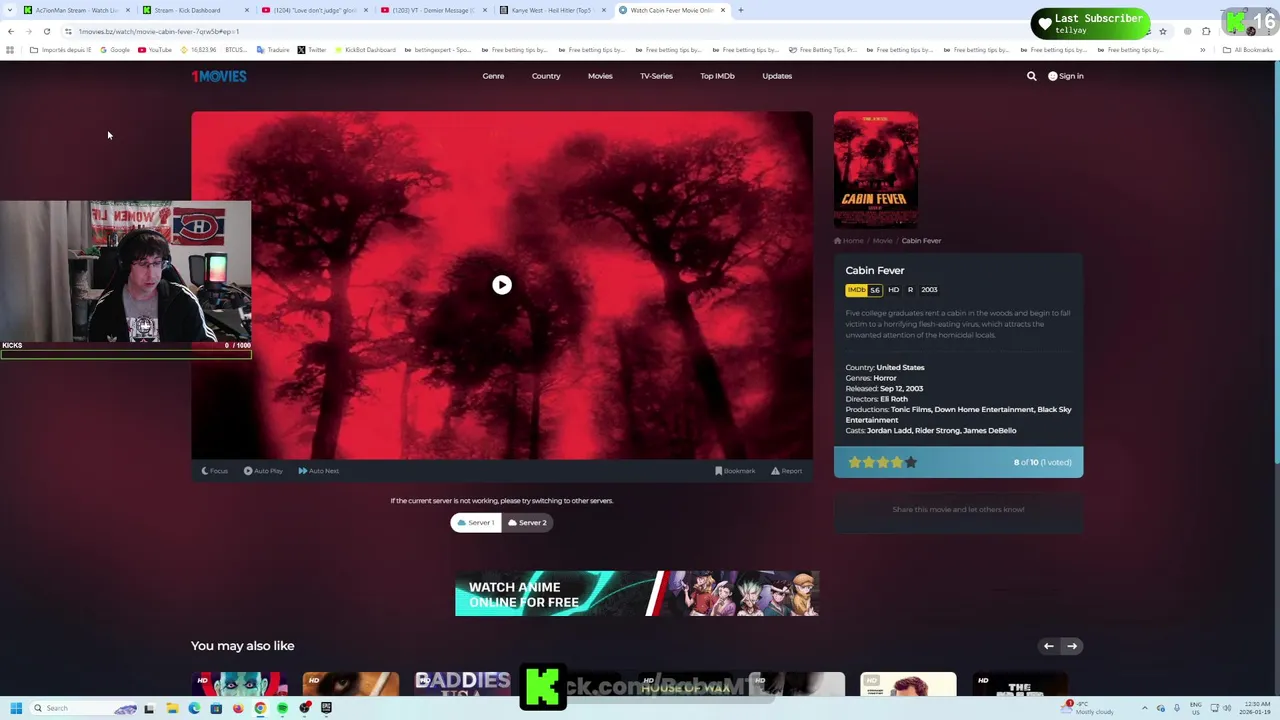Open the KickBot Dashboard bookmark
The width and height of the screenshot is (1280, 720).
365,50
